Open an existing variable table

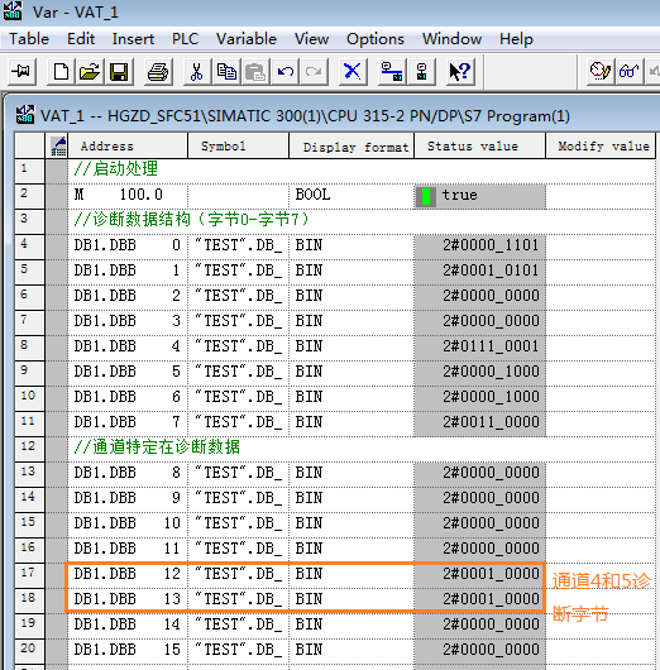[90, 71]
